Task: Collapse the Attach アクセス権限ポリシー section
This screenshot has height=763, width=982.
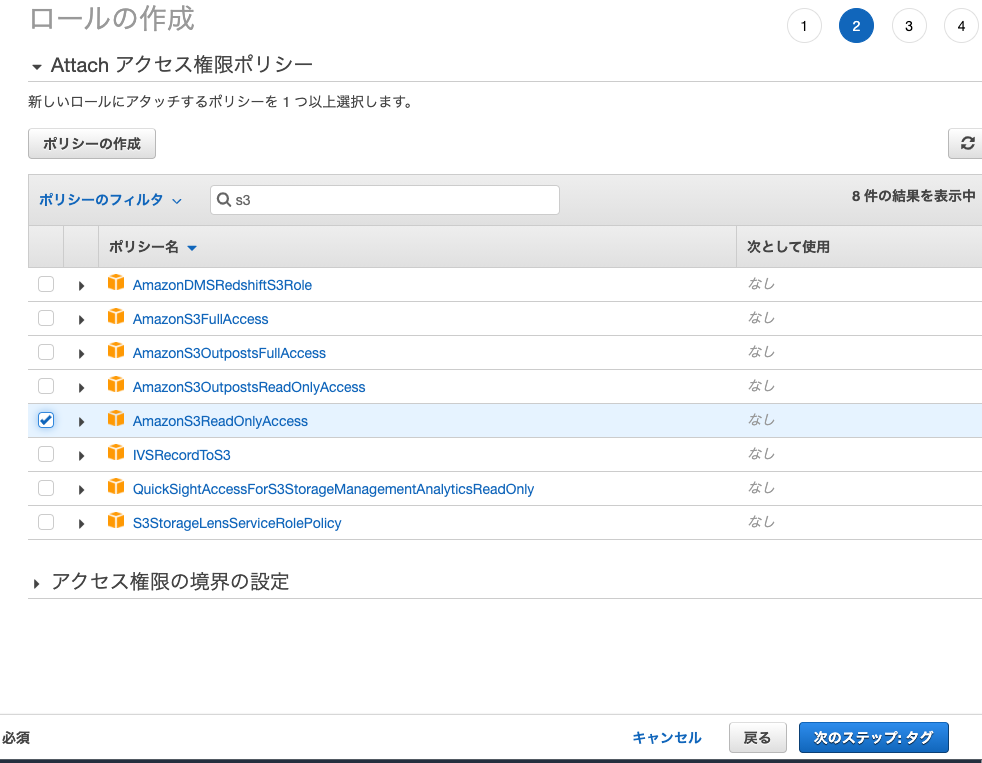Action: pos(37,66)
